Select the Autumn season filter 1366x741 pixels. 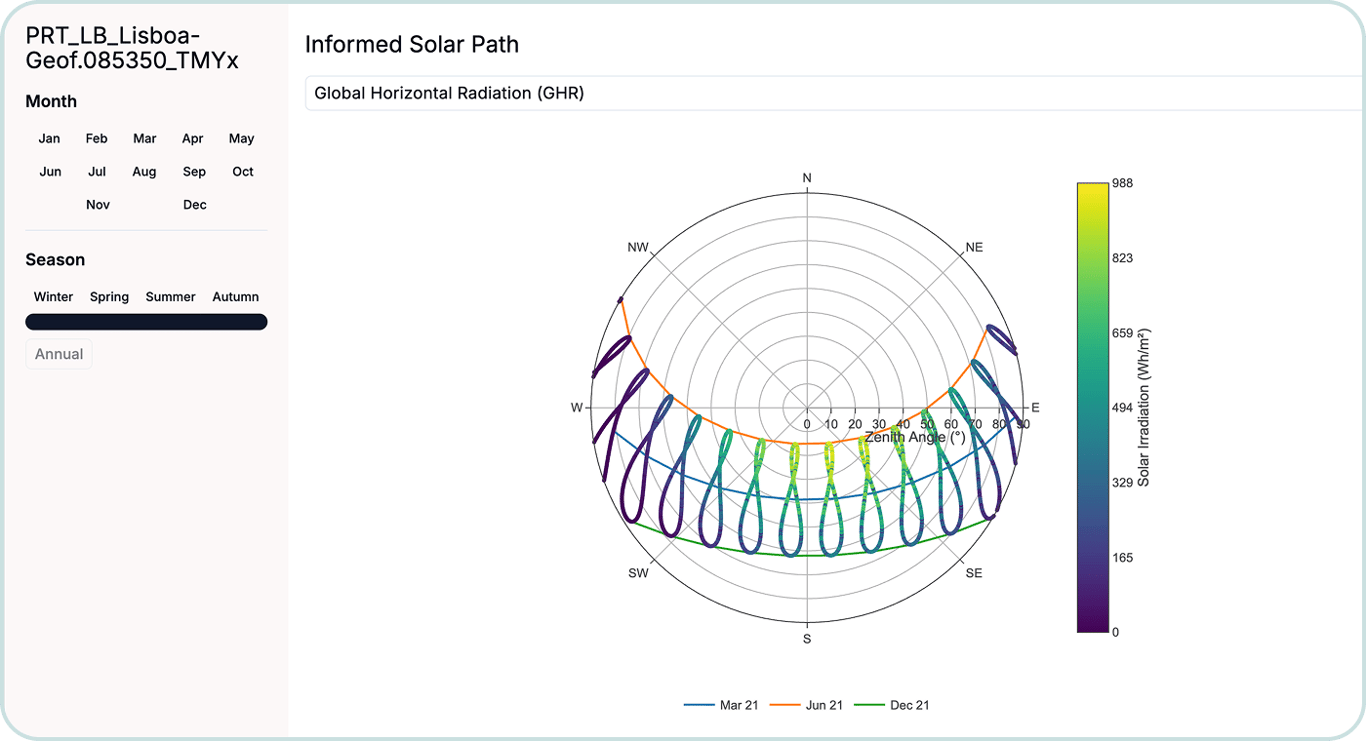click(x=235, y=296)
